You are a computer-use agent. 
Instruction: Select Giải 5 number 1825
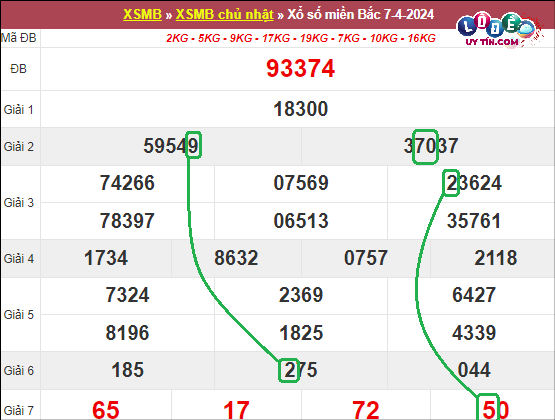pyautogui.click(x=301, y=333)
